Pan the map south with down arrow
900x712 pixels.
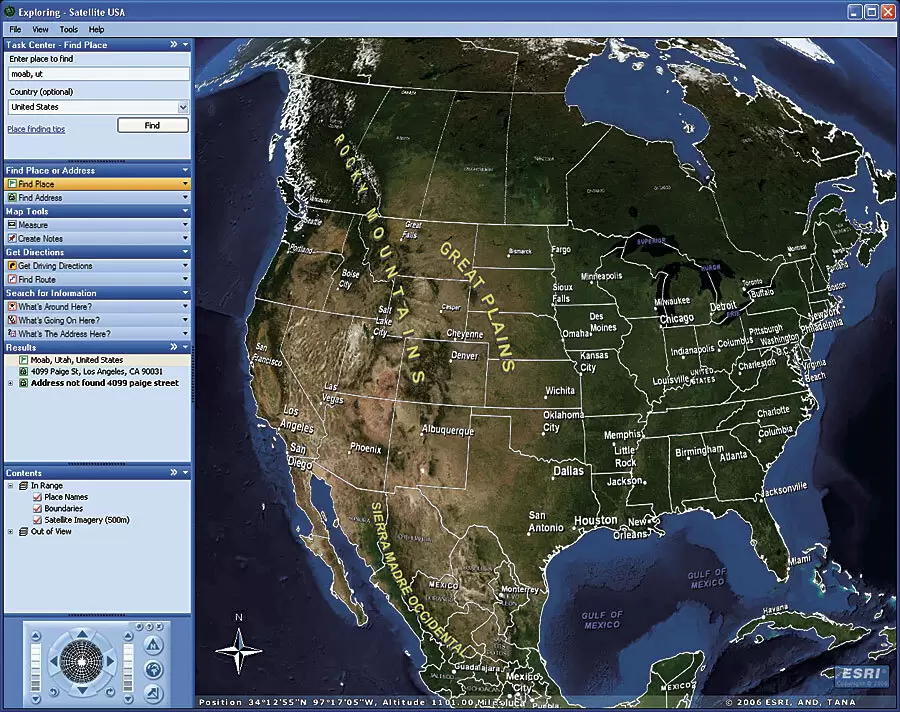coord(82,690)
